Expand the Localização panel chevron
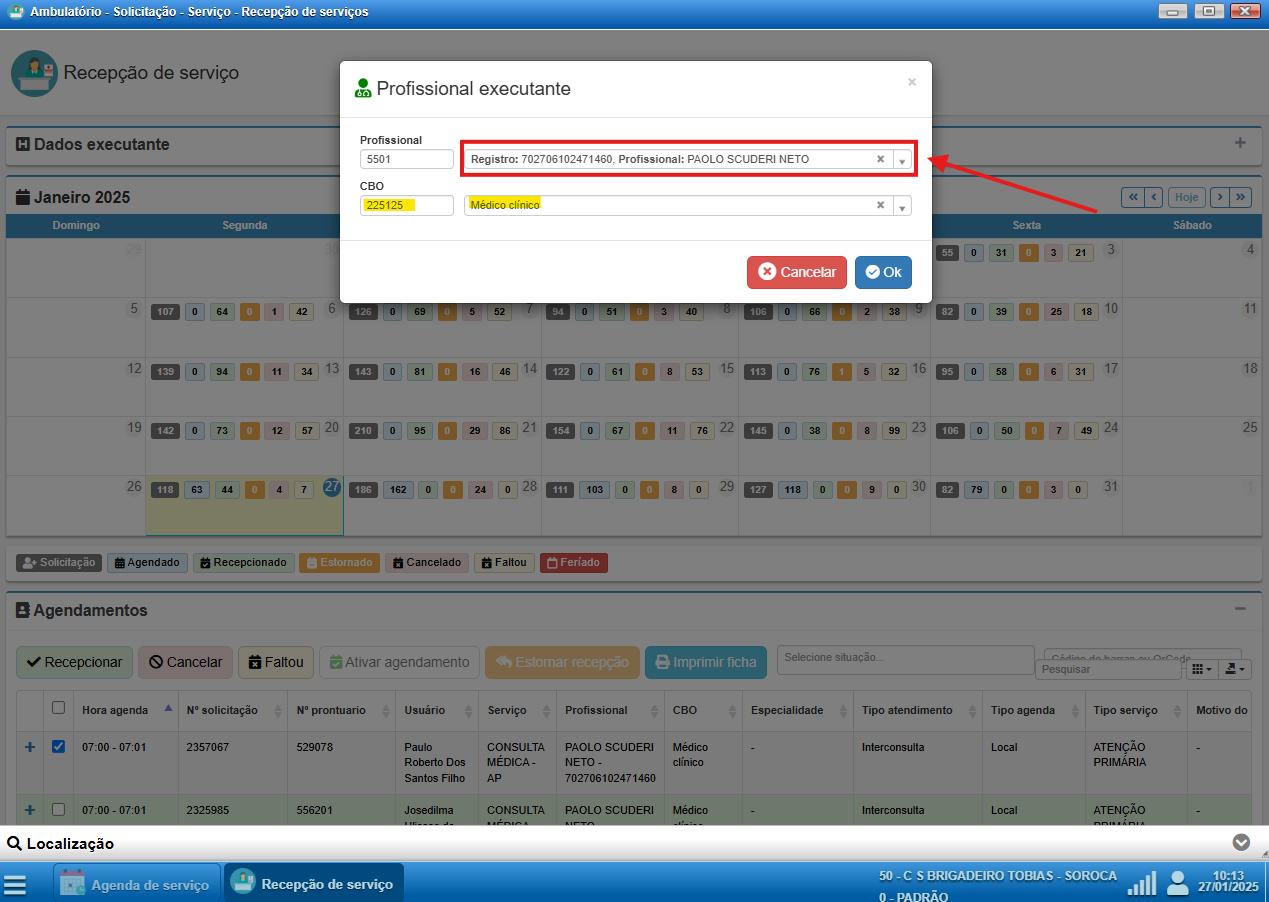Viewport: 1269px width, 902px height. 1241,843
